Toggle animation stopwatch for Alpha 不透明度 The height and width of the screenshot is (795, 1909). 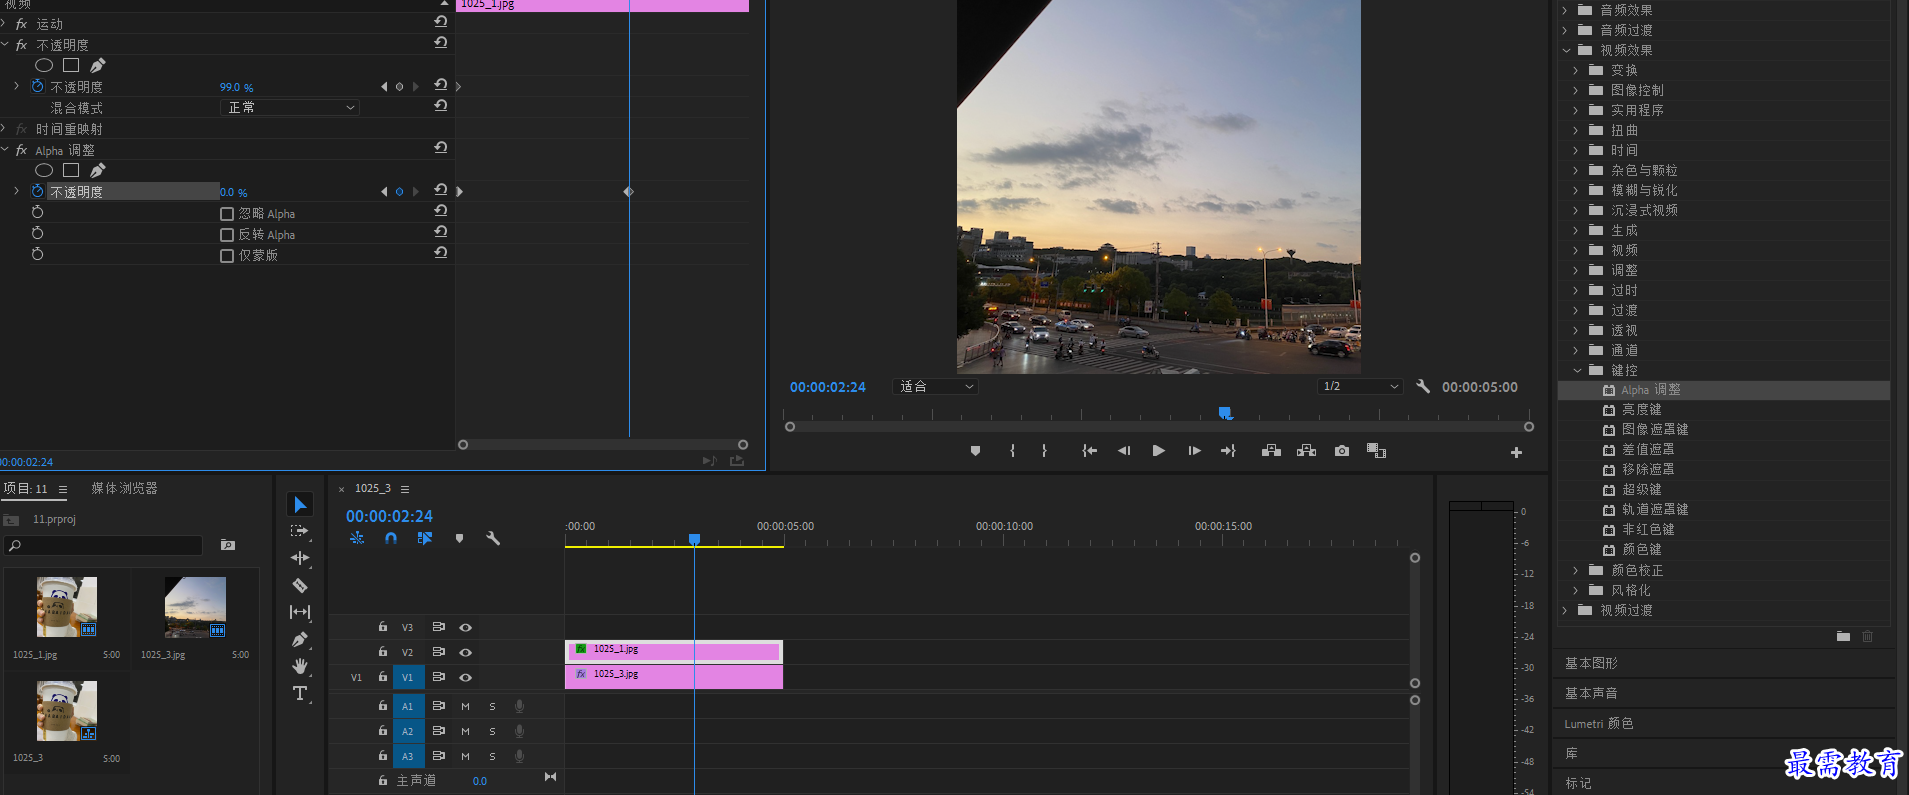[38, 191]
